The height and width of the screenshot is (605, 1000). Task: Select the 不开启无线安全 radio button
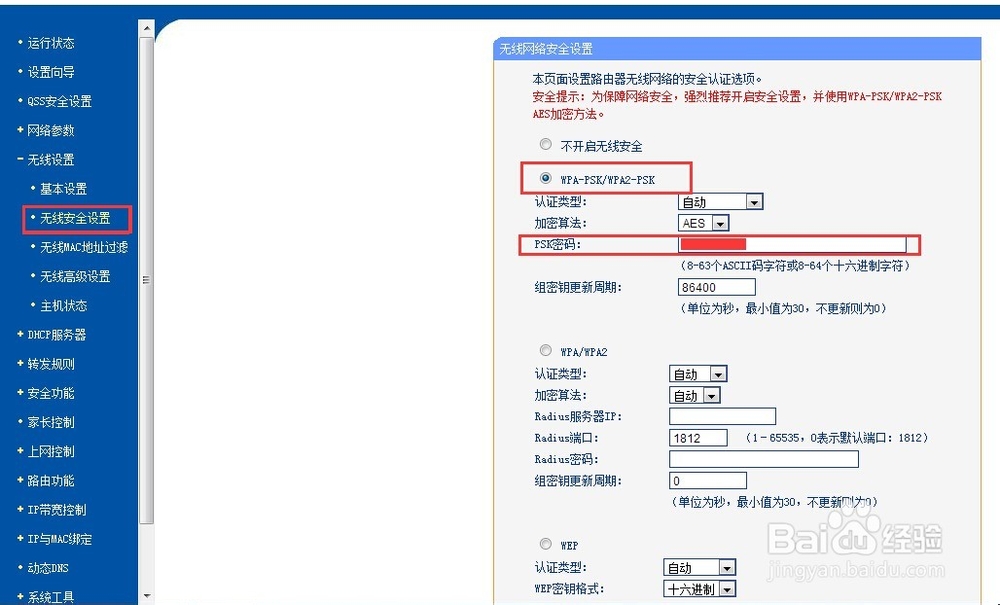[545, 144]
